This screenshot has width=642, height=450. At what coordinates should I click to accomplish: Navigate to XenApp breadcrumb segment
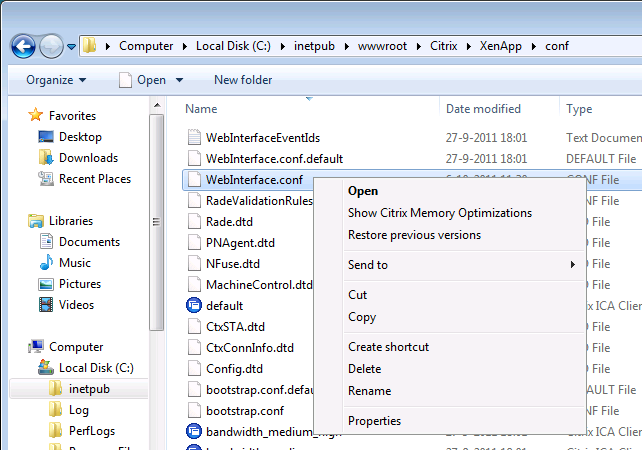(501, 46)
